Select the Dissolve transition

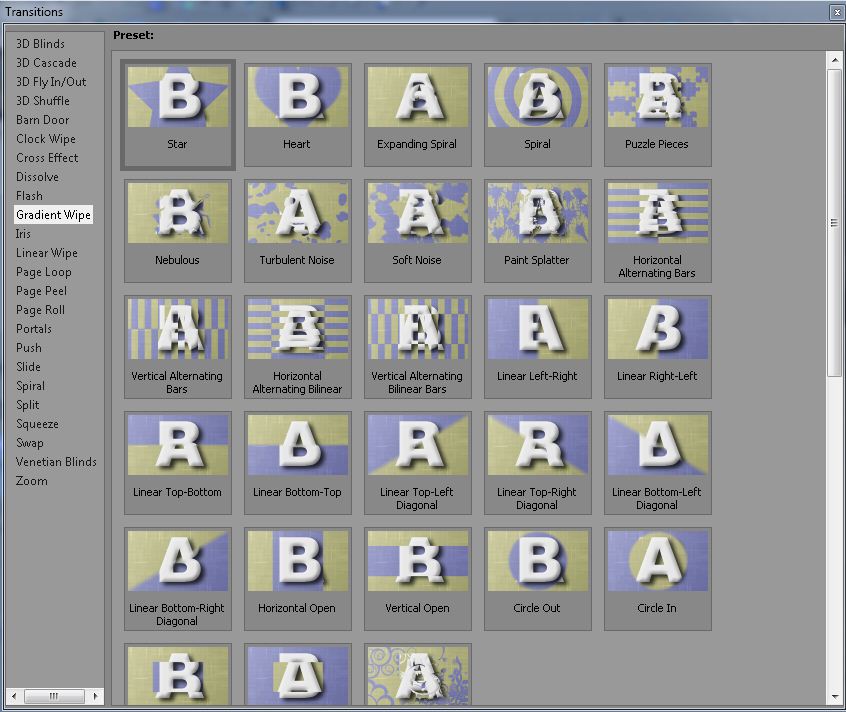pos(37,177)
